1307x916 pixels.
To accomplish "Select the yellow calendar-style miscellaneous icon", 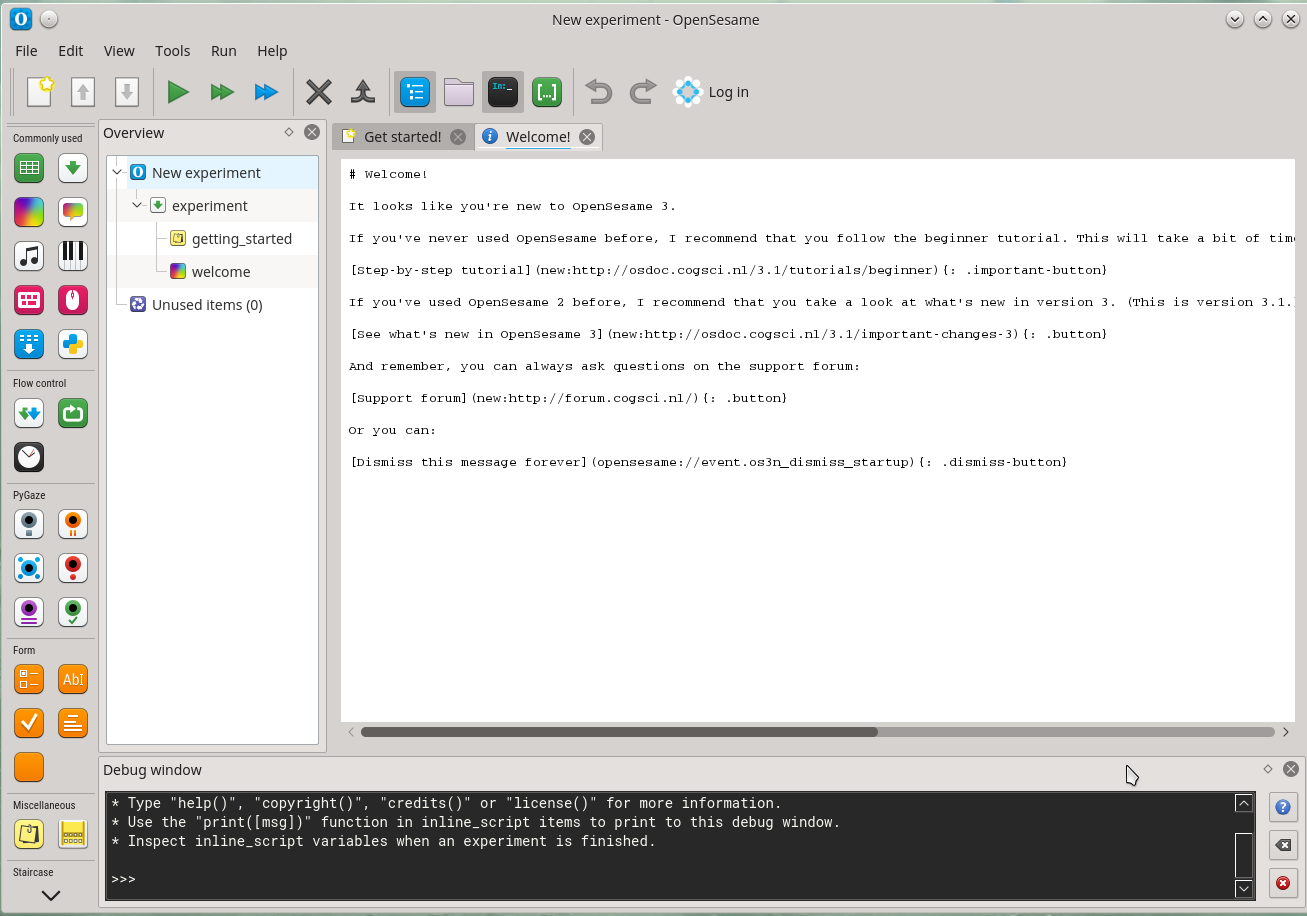I will click(x=73, y=834).
